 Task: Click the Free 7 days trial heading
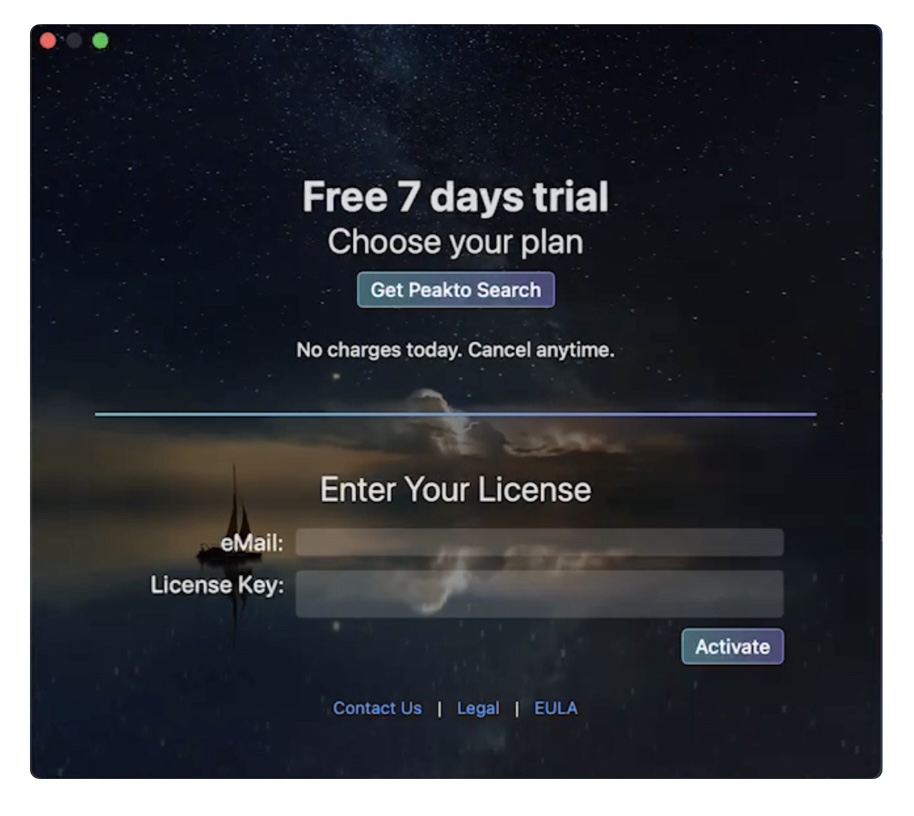click(x=455, y=196)
